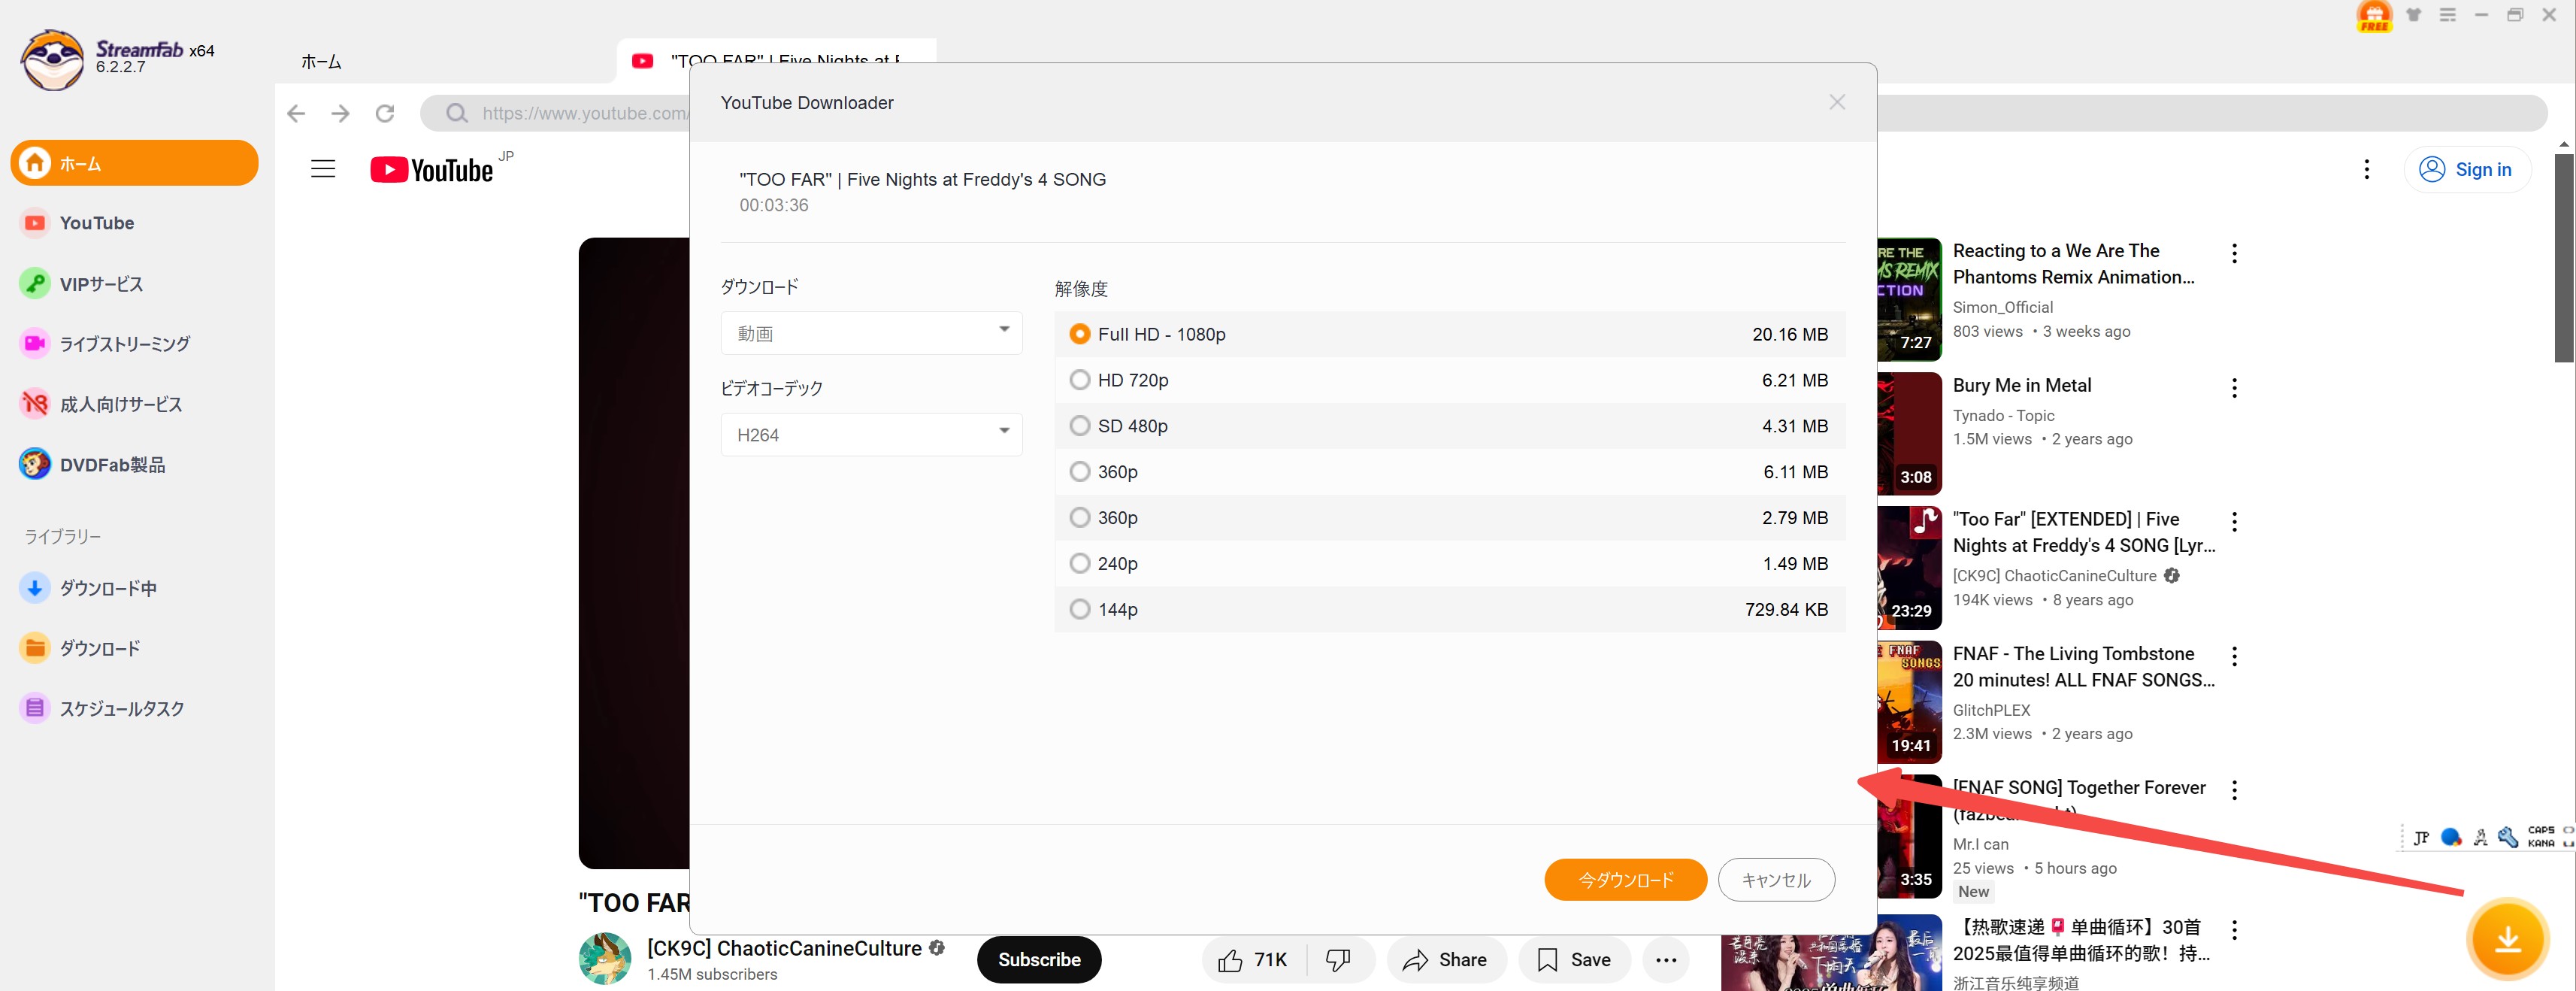Open YouTube settings three-dot menu near Sign in

[x=2366, y=169]
